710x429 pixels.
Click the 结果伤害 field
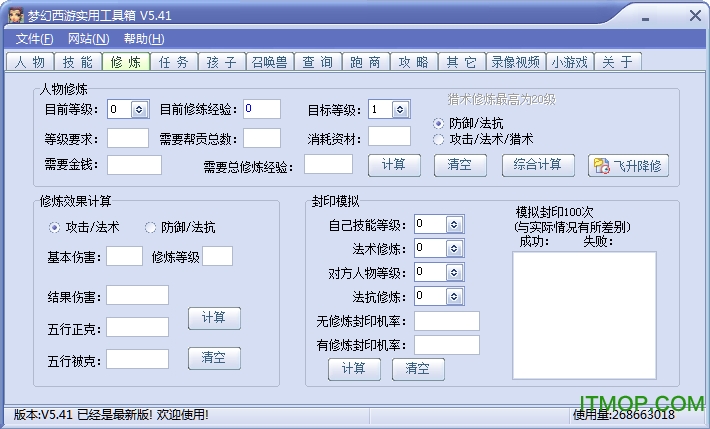[x=138, y=295]
